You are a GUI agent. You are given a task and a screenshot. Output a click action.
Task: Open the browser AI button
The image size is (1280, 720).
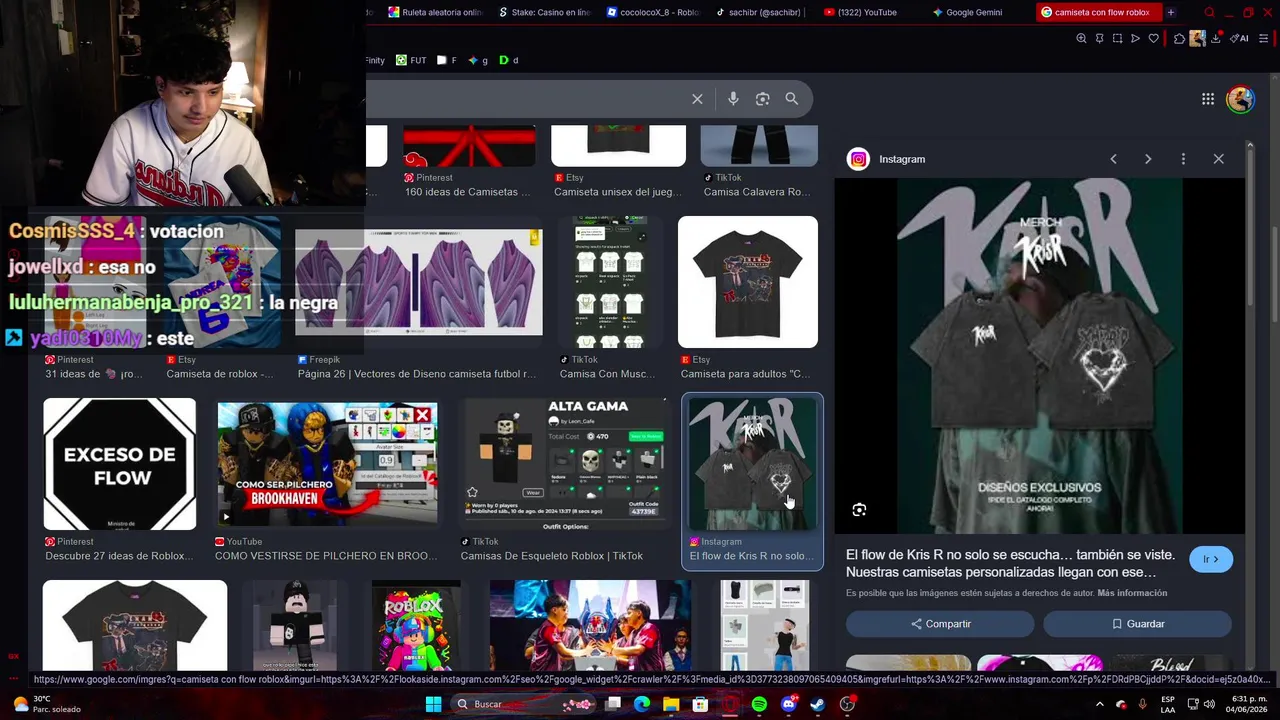[x=1239, y=39]
